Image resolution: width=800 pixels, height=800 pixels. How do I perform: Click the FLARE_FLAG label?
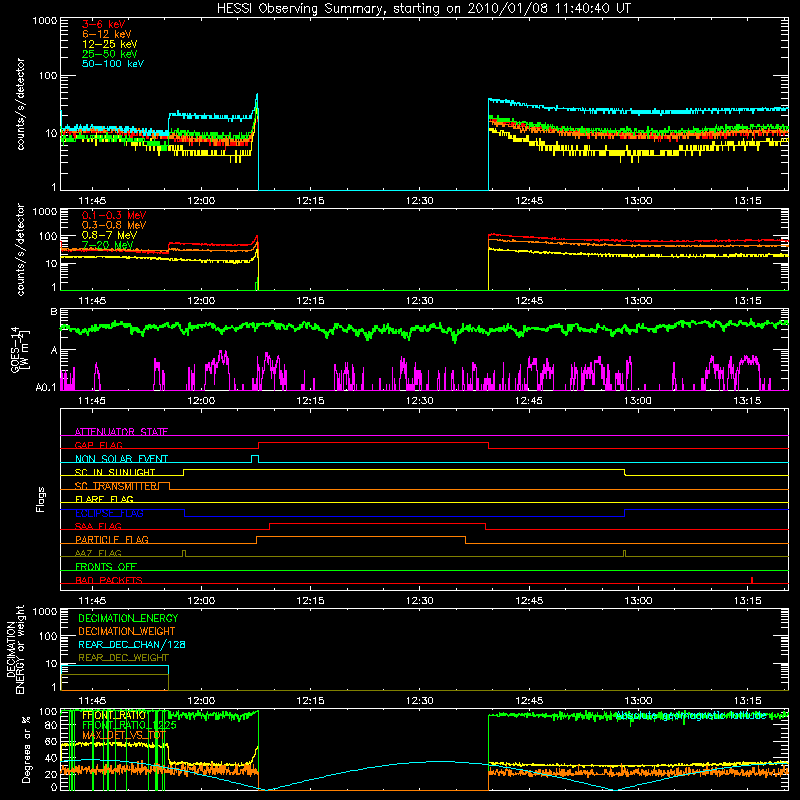[104, 499]
